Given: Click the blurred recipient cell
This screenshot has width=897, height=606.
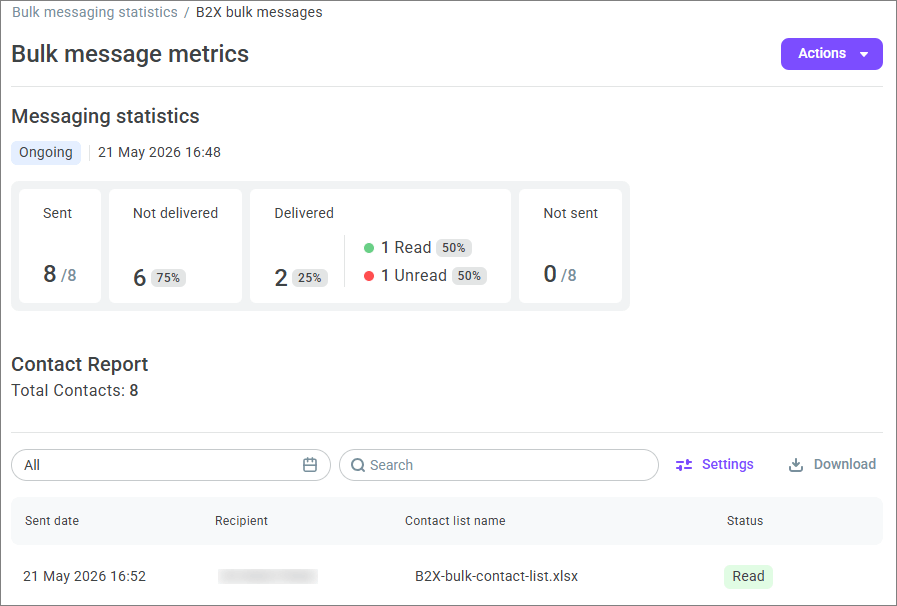Looking at the screenshot, I should point(268,576).
